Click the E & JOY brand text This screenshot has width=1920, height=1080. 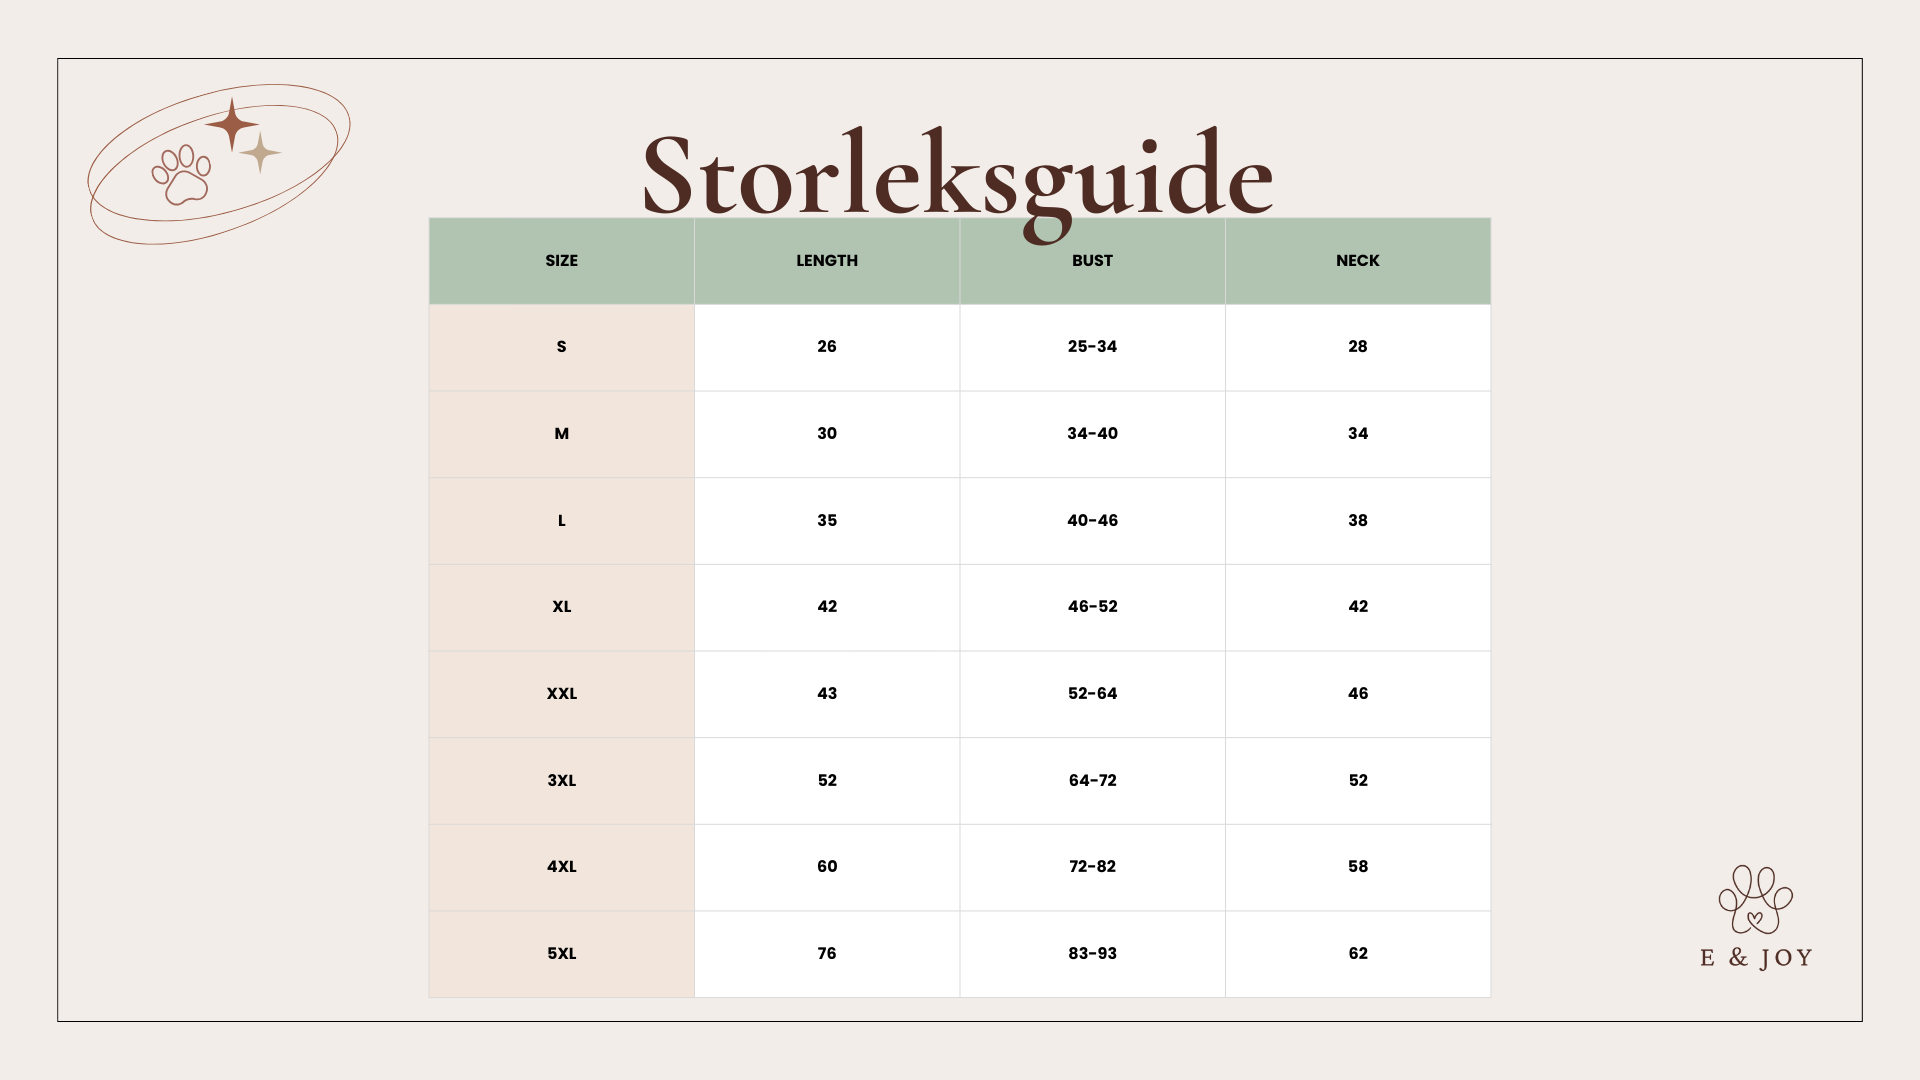coord(1756,958)
